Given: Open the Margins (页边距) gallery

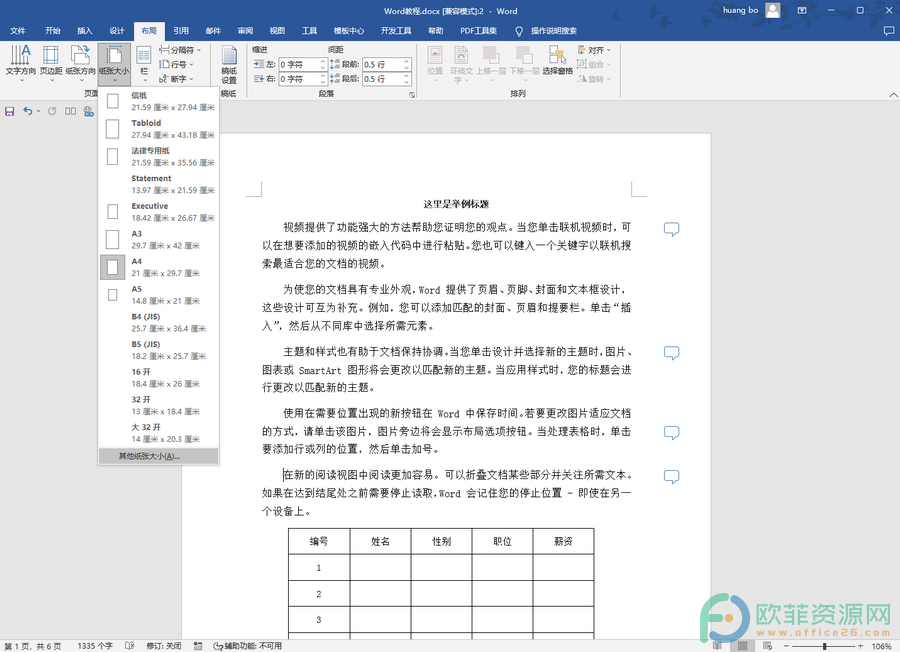Looking at the screenshot, I should point(51,62).
